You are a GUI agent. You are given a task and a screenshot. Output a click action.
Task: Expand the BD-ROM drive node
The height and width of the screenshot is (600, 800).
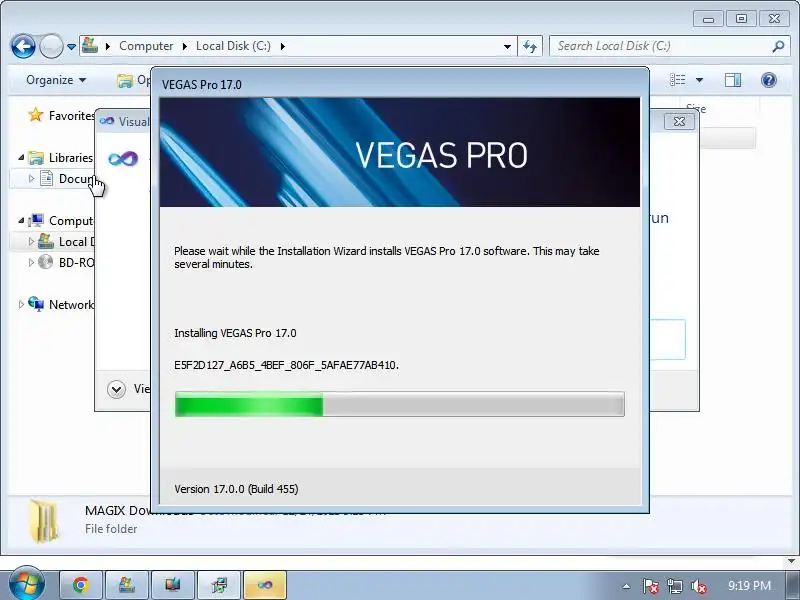[31, 262]
